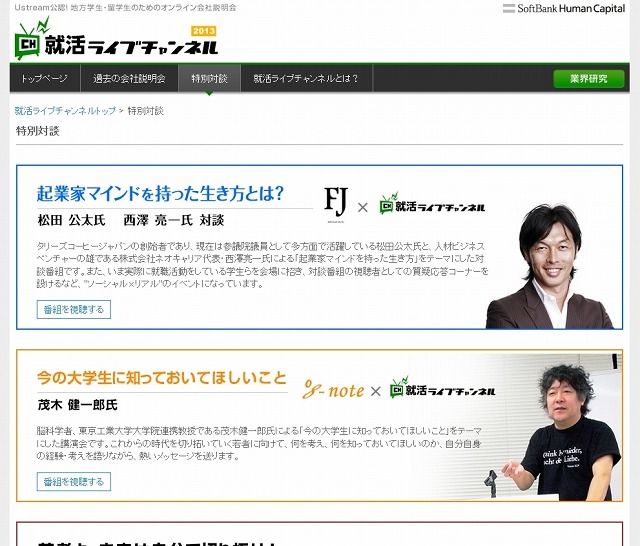Click the 就活ライブチャンネル logo beside FJ
Screen dimensions: 640x546
click(432, 204)
